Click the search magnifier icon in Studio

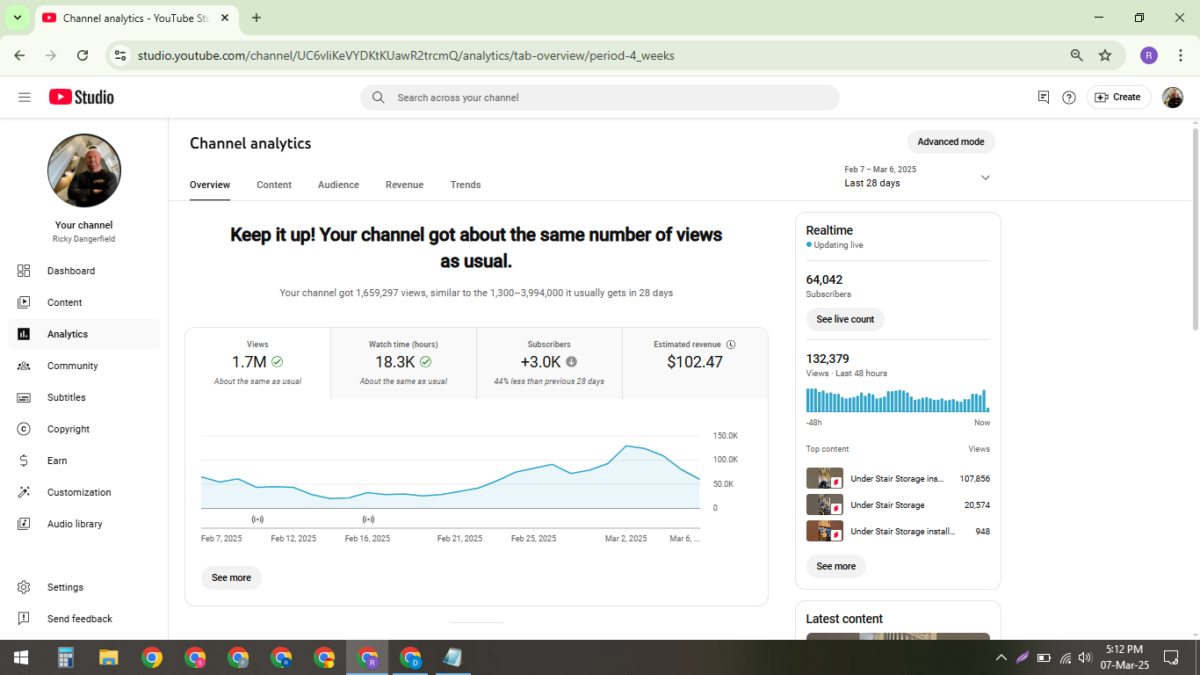pos(378,97)
